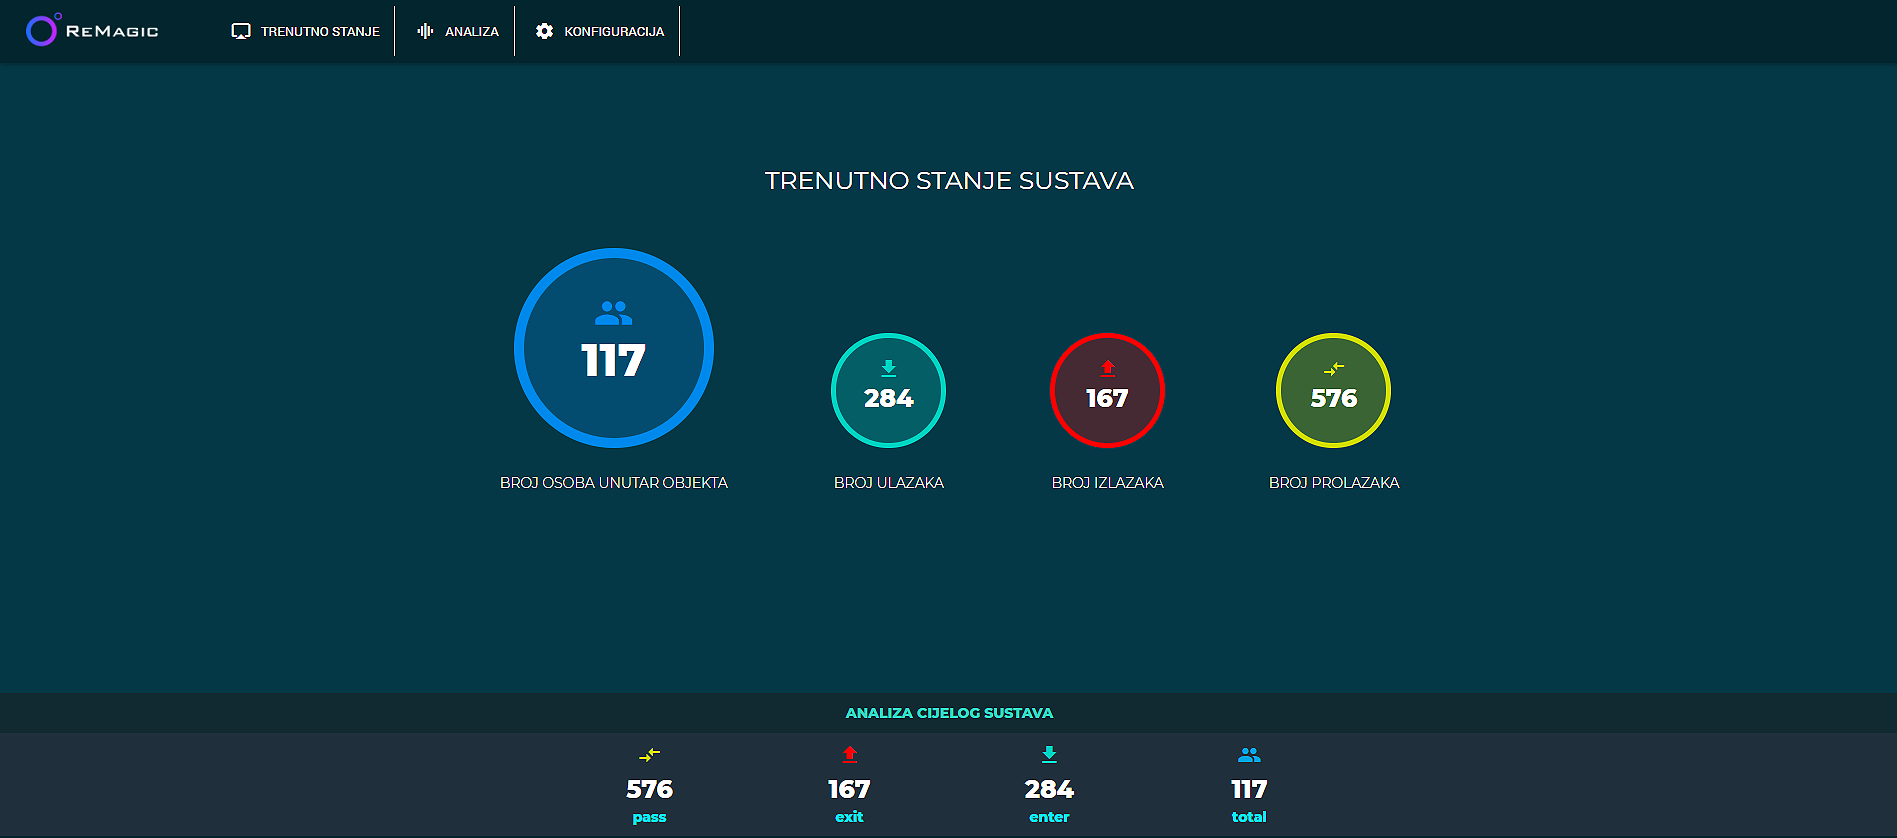Click the Analiza waveform icon
1897x838 pixels.
coord(425,31)
